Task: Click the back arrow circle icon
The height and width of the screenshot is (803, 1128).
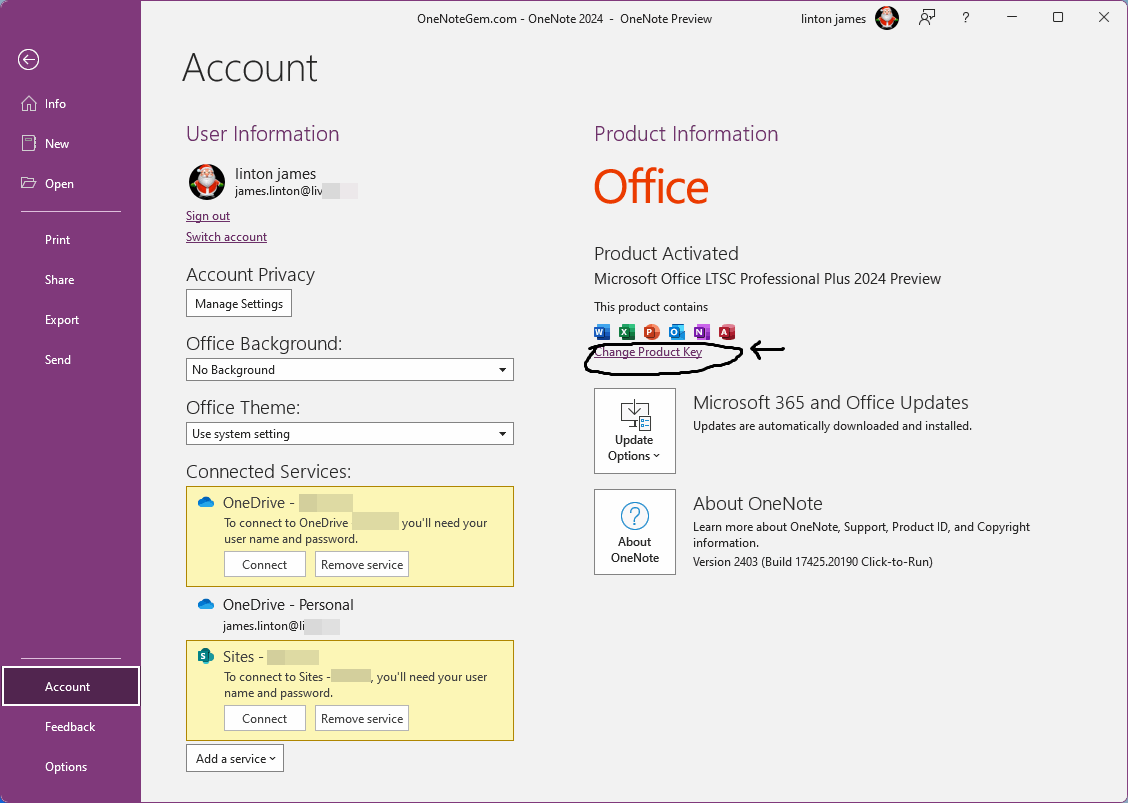Action: click(x=29, y=60)
